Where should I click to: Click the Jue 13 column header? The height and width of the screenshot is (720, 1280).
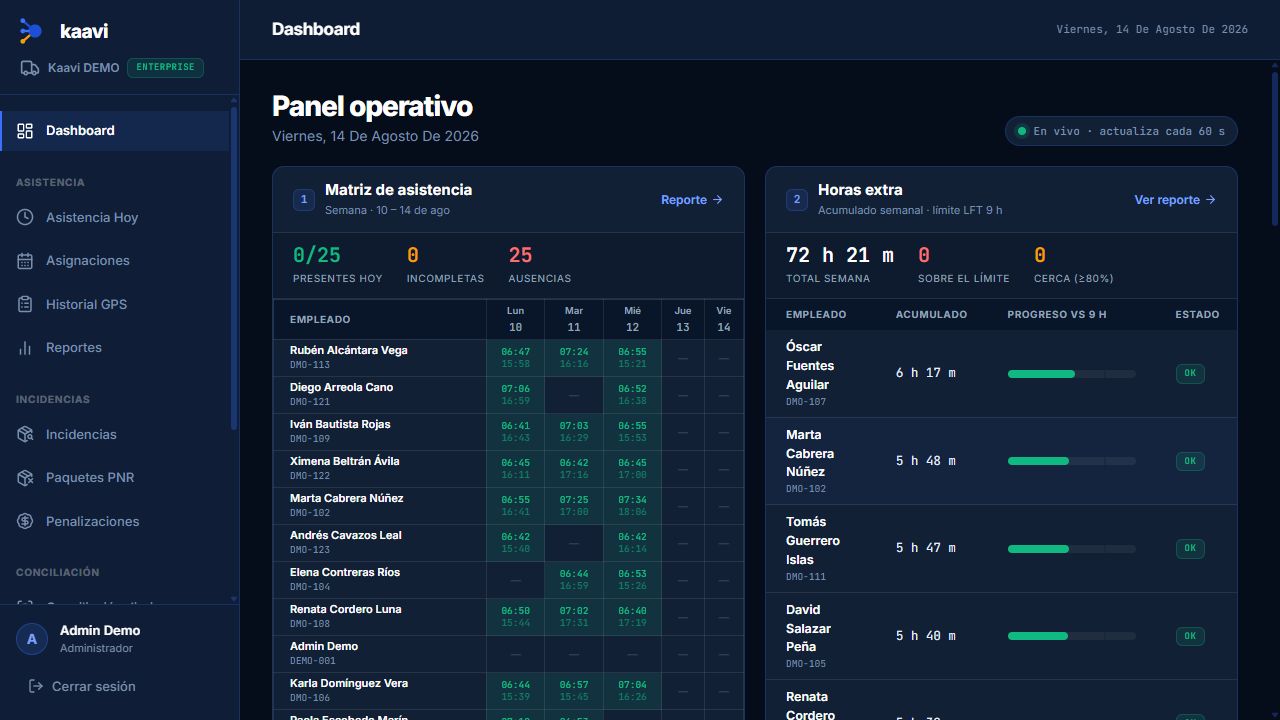683,320
